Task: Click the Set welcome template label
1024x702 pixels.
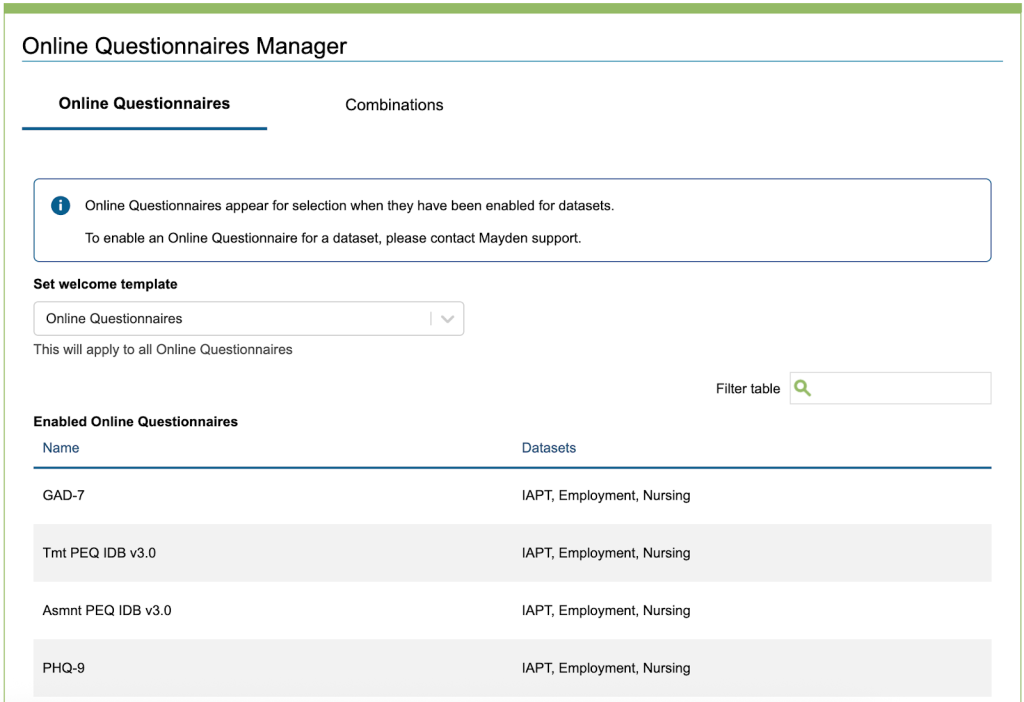Action: coord(105,284)
